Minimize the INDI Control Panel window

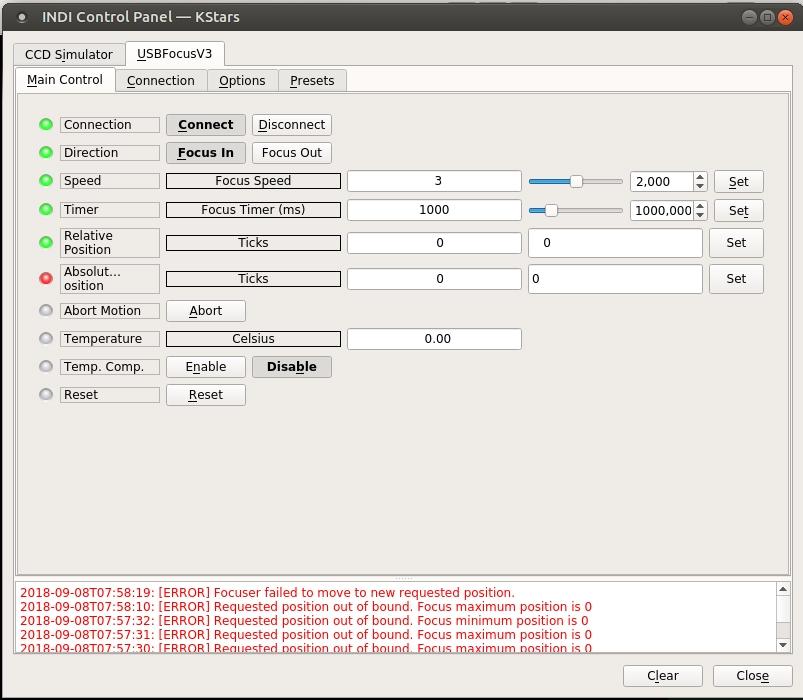pyautogui.click(x=749, y=17)
